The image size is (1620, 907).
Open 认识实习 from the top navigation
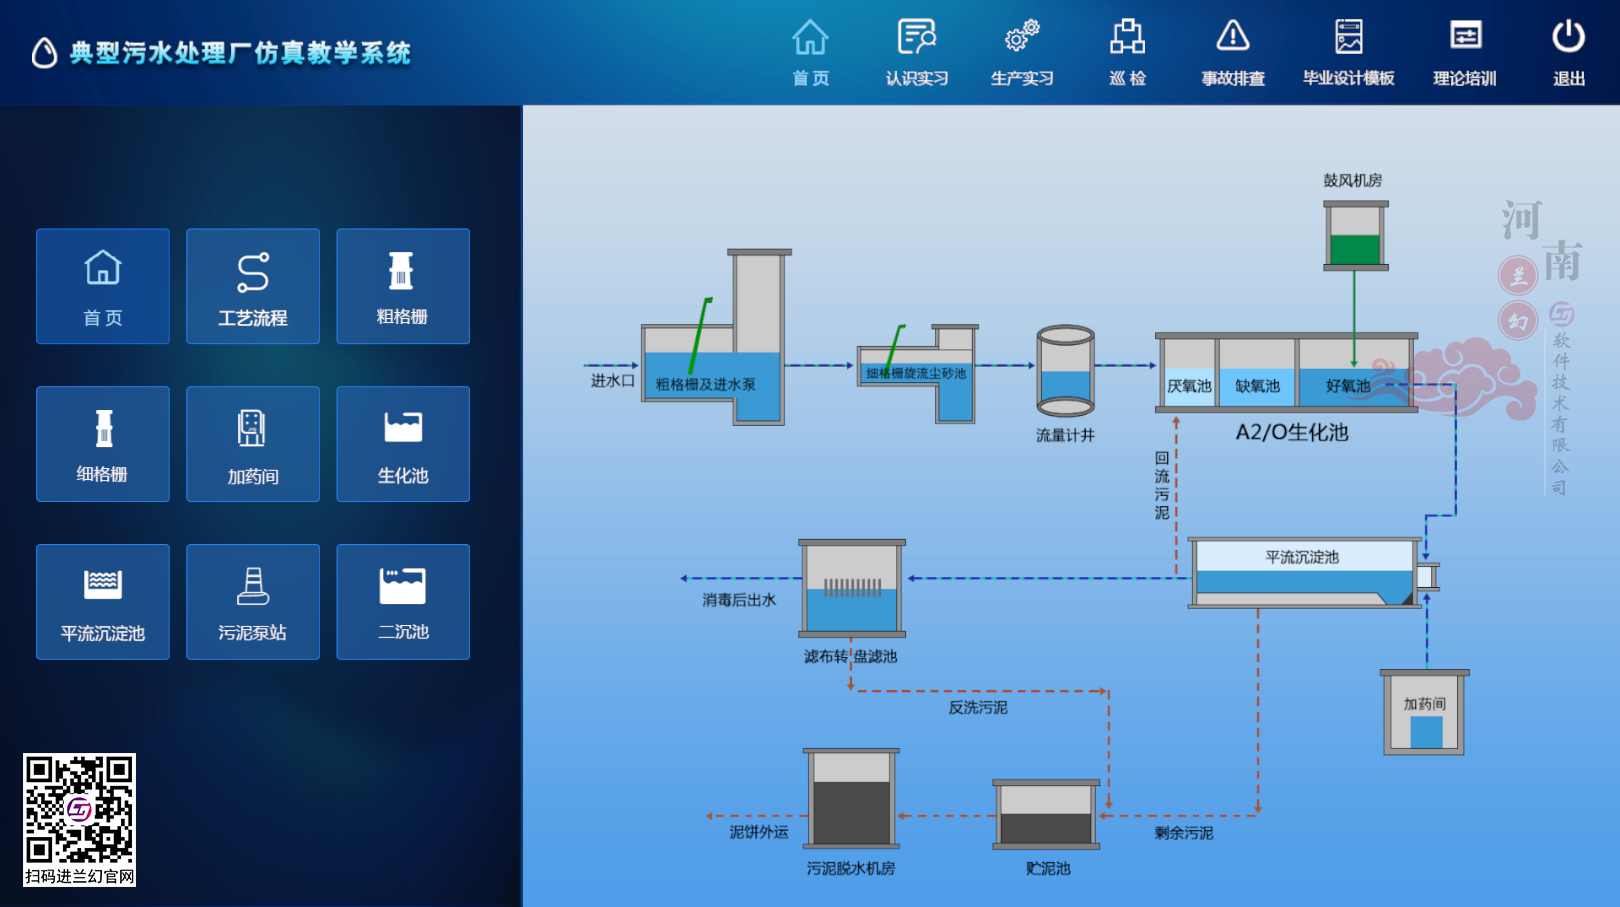(916, 52)
